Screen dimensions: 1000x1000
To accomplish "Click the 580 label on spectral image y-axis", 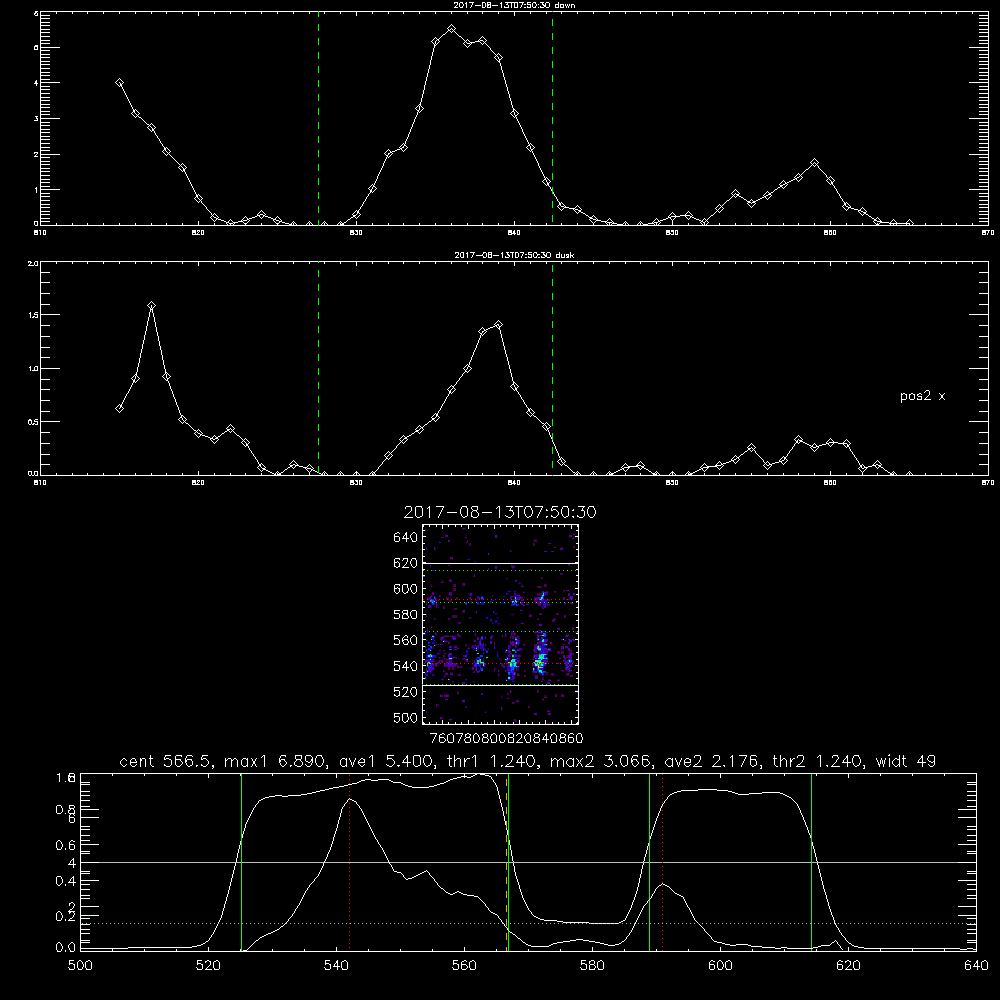I will (x=406, y=615).
